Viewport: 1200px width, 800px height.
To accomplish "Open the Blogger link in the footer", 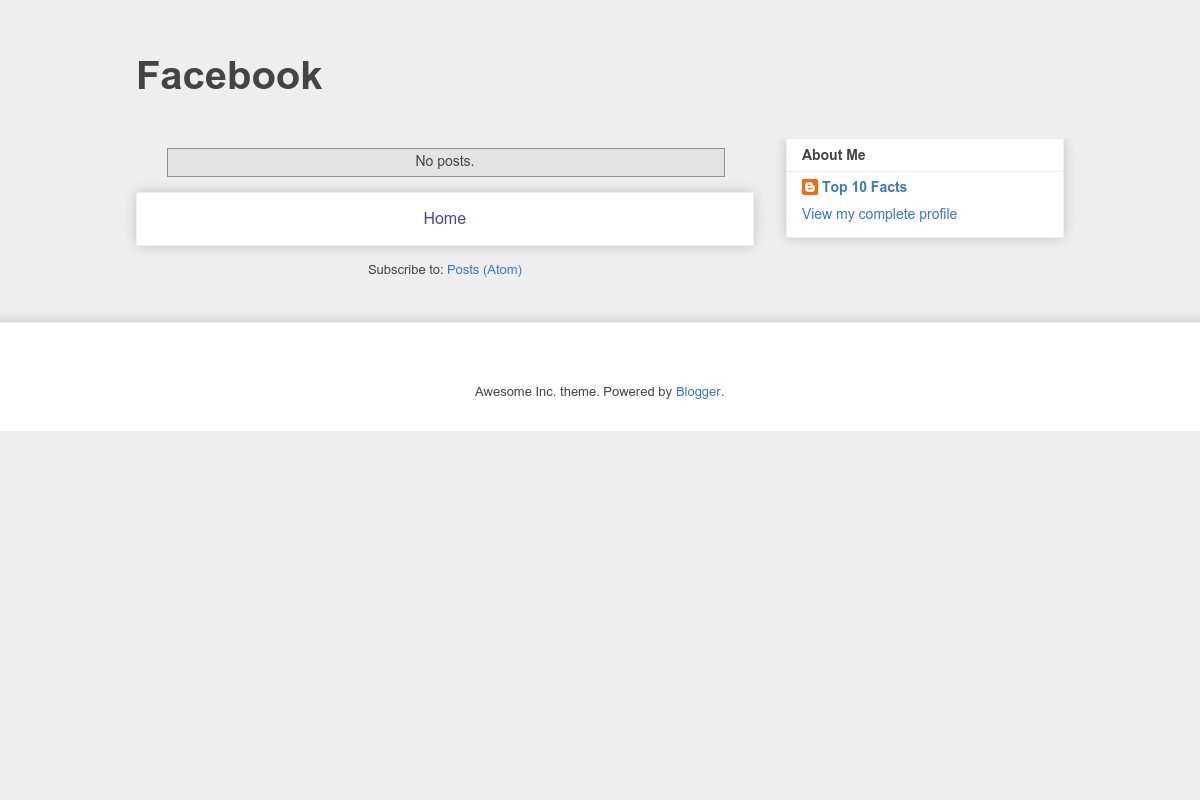I will (x=698, y=392).
